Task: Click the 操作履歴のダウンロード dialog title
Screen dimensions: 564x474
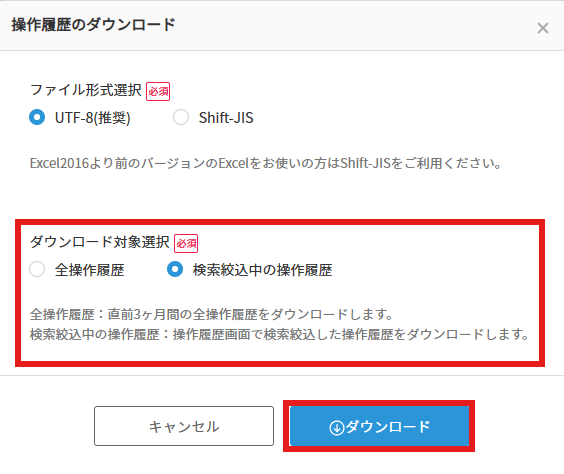Action: [x=93, y=25]
